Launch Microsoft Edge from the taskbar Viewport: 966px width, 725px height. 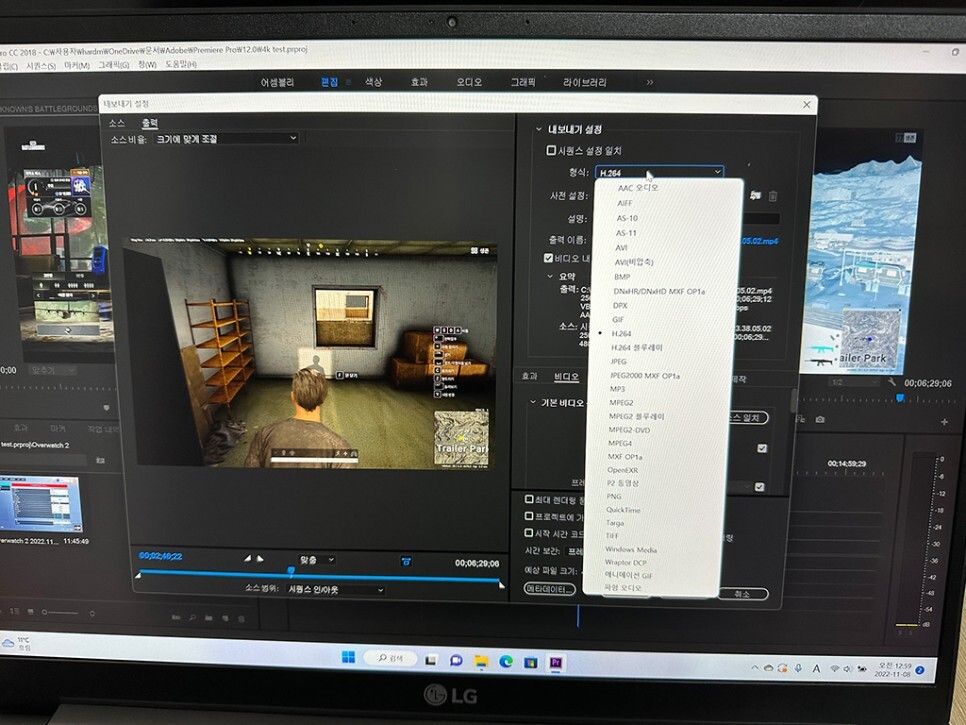tap(506, 662)
